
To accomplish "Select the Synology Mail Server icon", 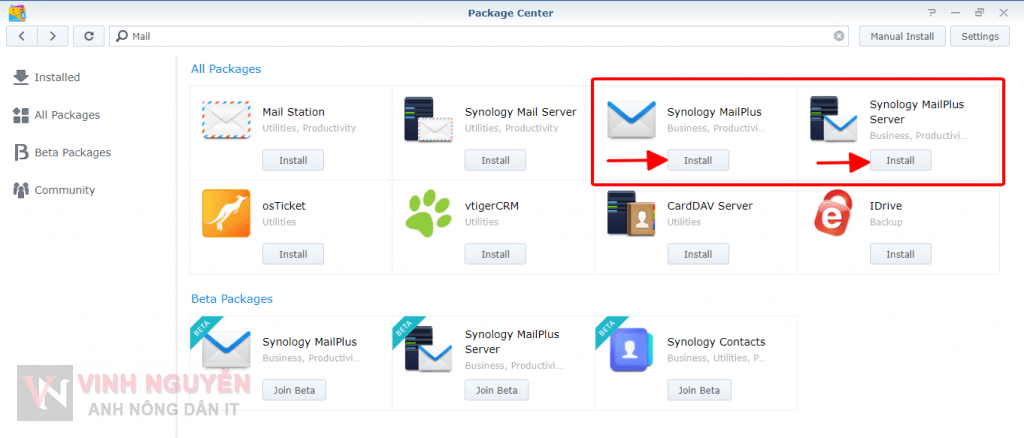I will coord(429,120).
